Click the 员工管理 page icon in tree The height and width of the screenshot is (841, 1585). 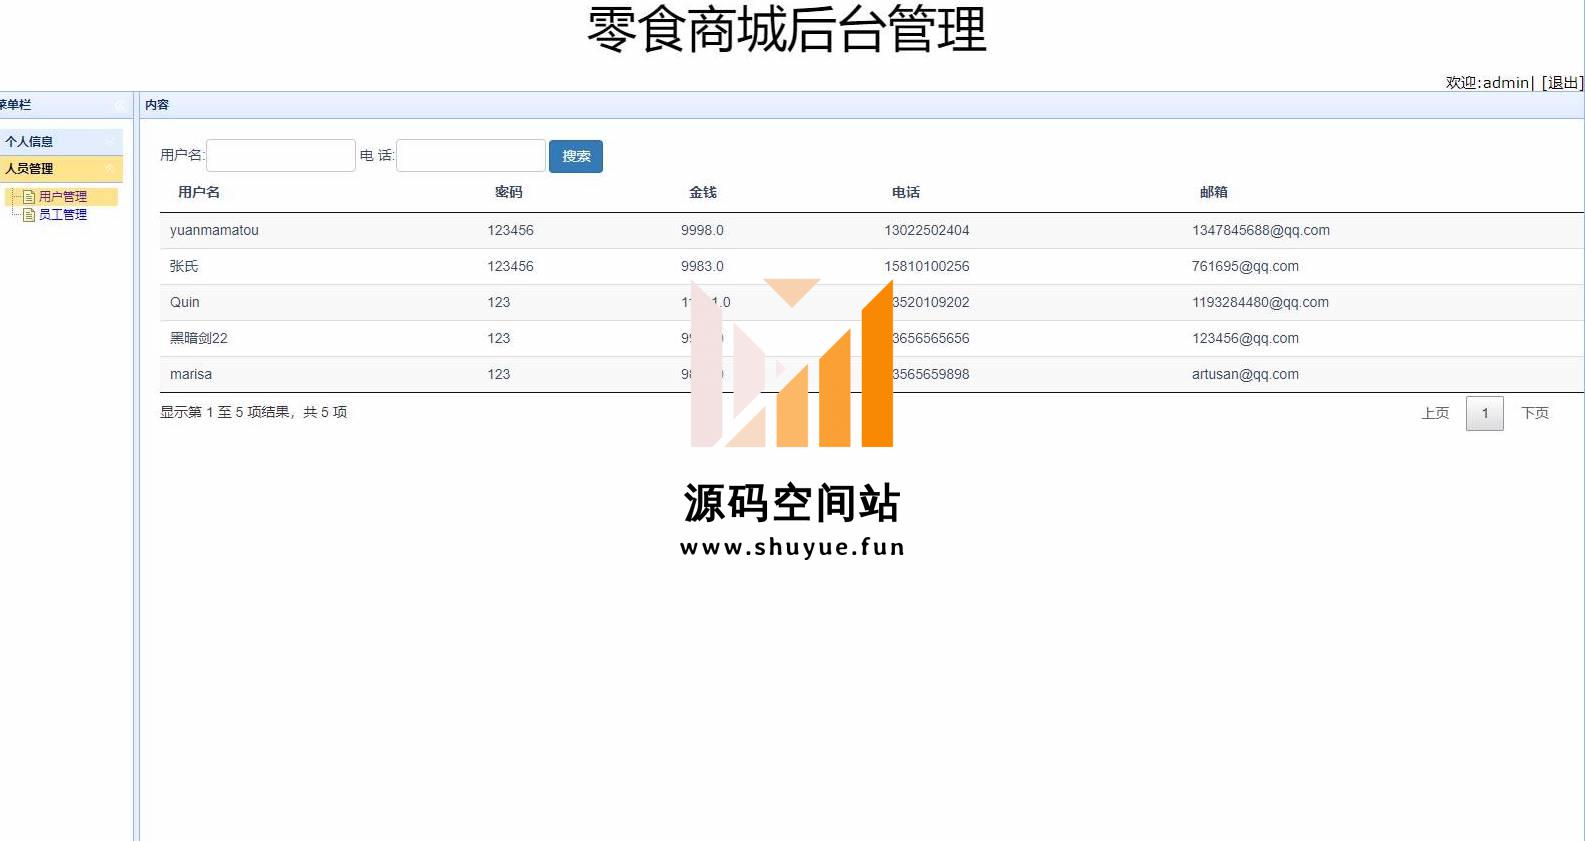29,215
